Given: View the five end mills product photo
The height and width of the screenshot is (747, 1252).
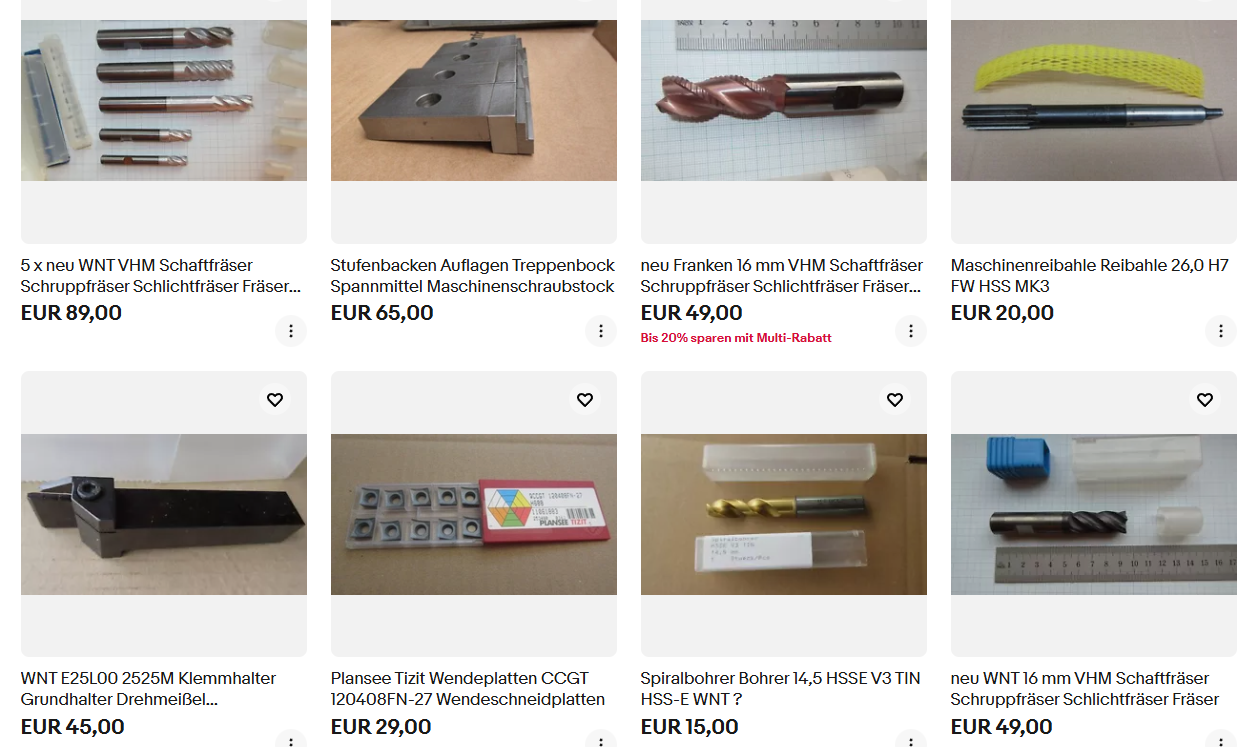Looking at the screenshot, I should pos(164,101).
